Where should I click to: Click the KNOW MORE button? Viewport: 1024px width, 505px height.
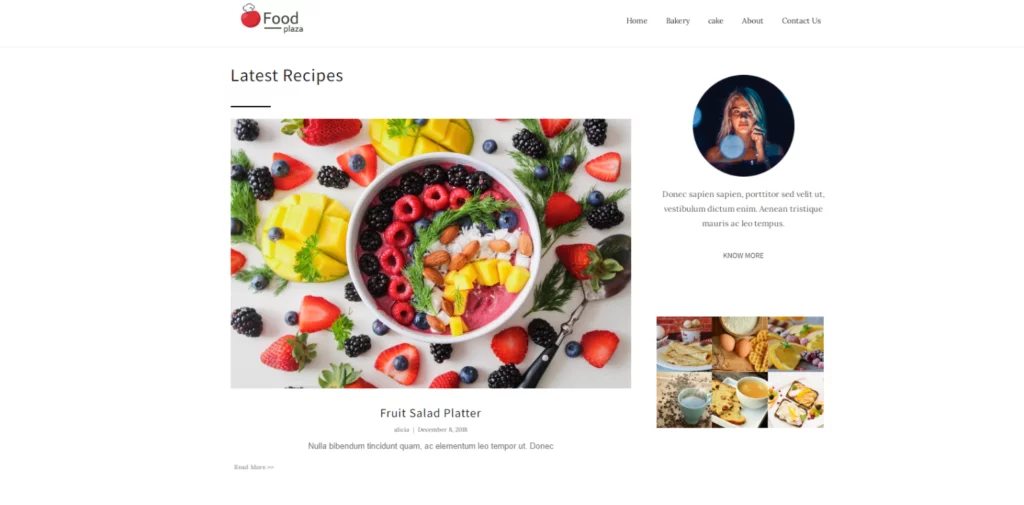pos(743,255)
